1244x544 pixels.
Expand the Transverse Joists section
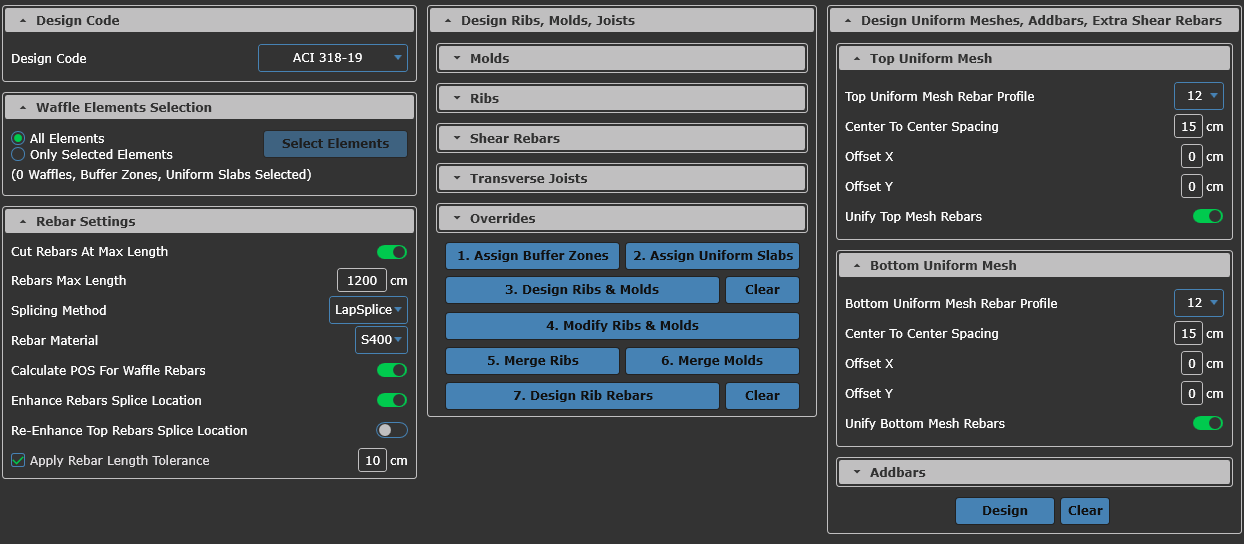(621, 178)
